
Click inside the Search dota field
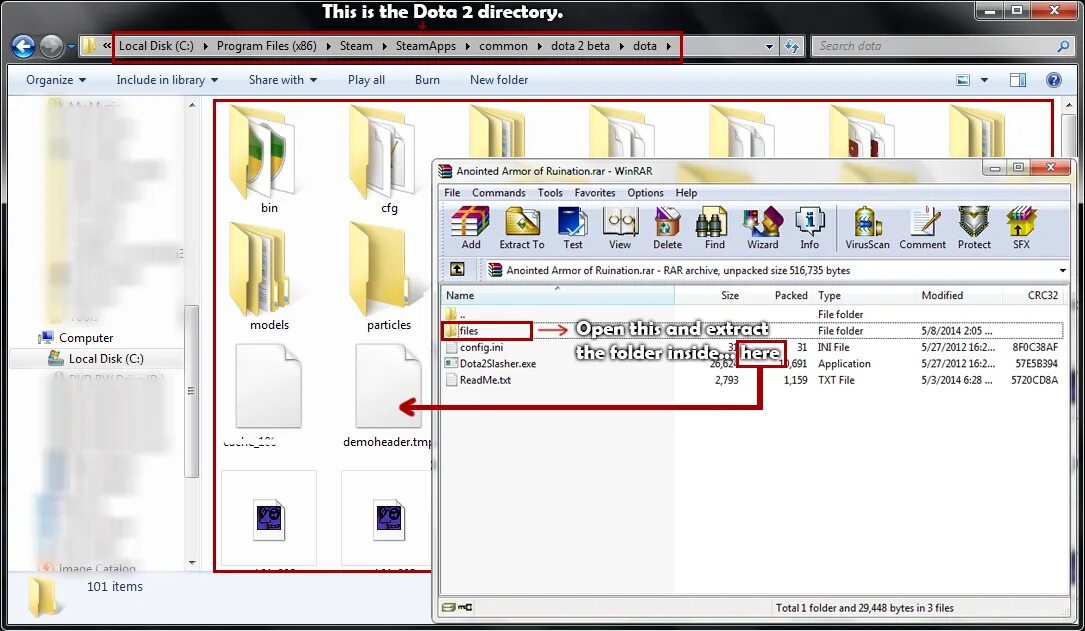pos(934,46)
